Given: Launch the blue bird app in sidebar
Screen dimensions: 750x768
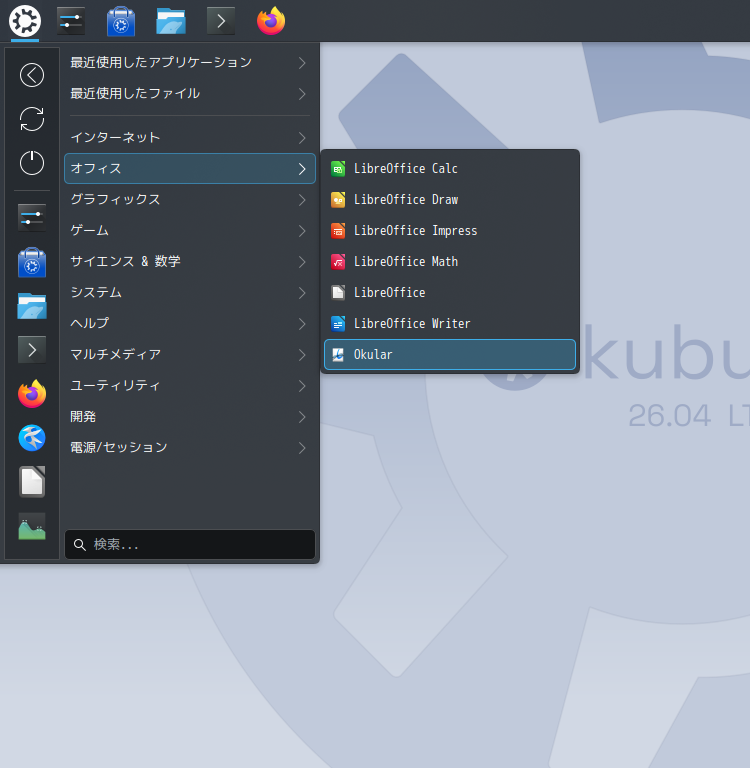Looking at the screenshot, I should tap(32, 438).
